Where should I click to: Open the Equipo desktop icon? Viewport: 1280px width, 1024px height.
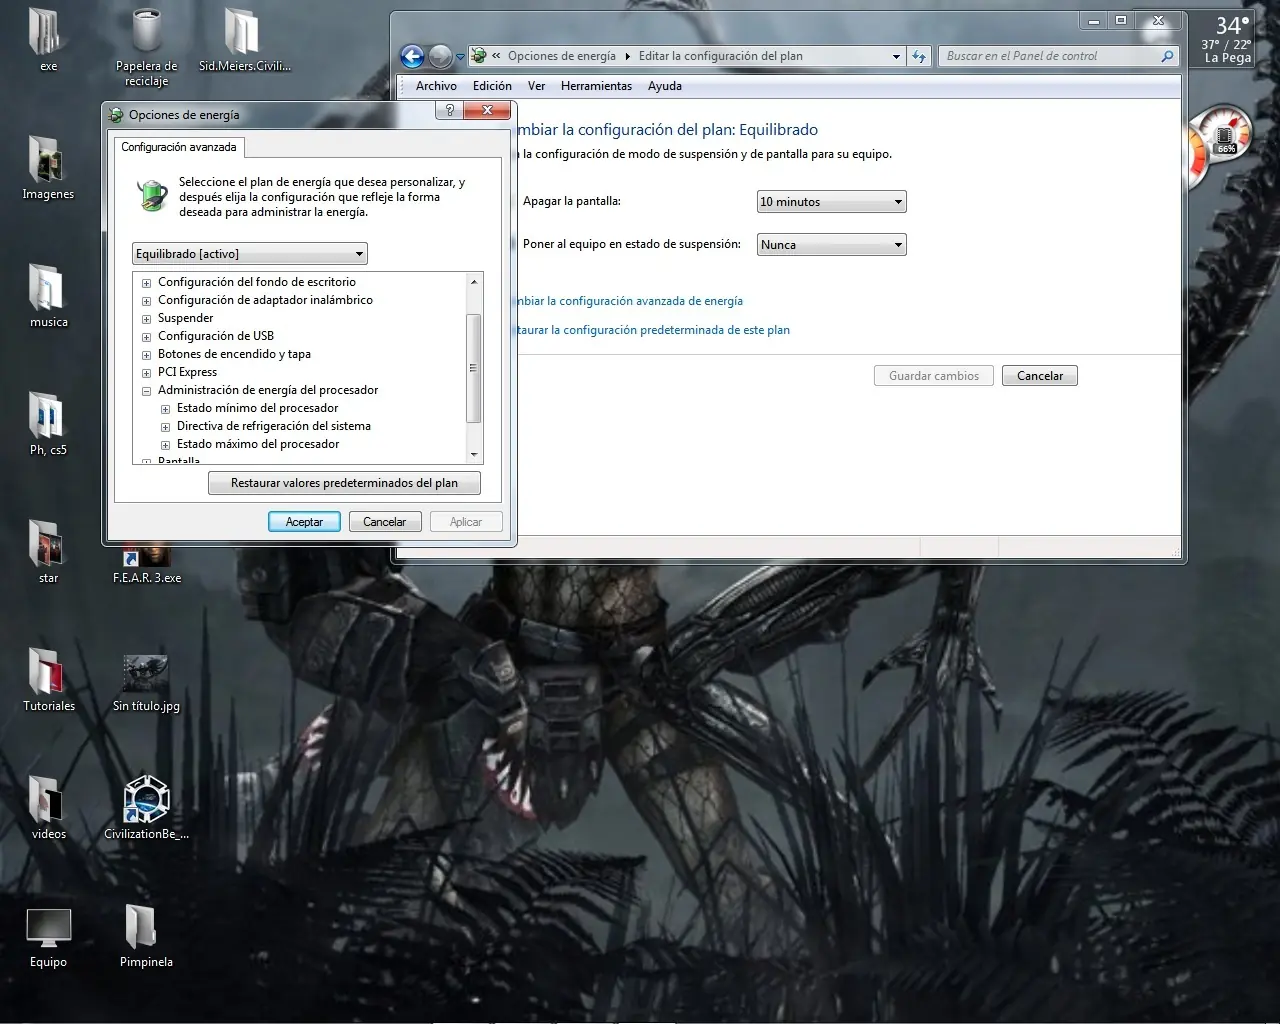48,936
